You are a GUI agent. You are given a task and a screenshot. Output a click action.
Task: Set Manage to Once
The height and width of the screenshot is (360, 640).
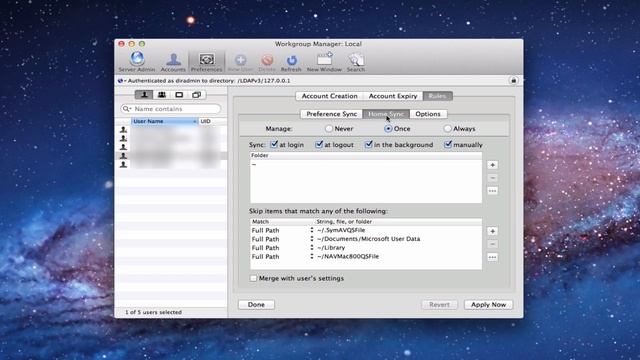click(388, 129)
